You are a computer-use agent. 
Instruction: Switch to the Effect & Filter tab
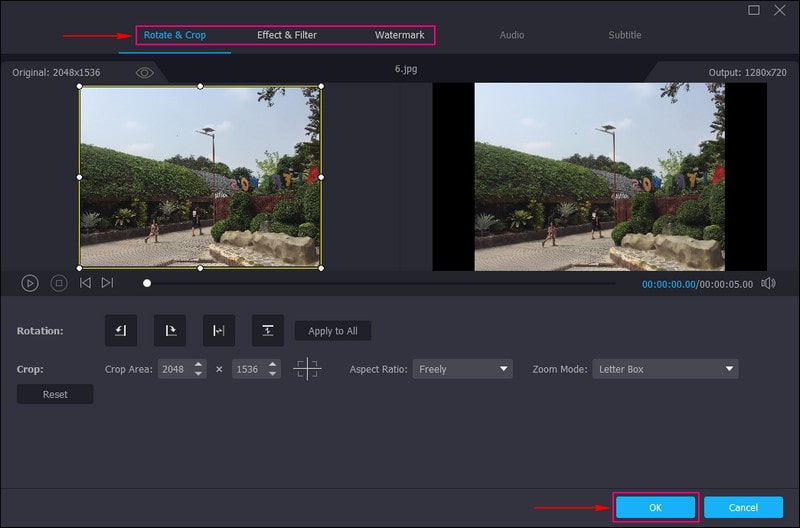point(287,35)
